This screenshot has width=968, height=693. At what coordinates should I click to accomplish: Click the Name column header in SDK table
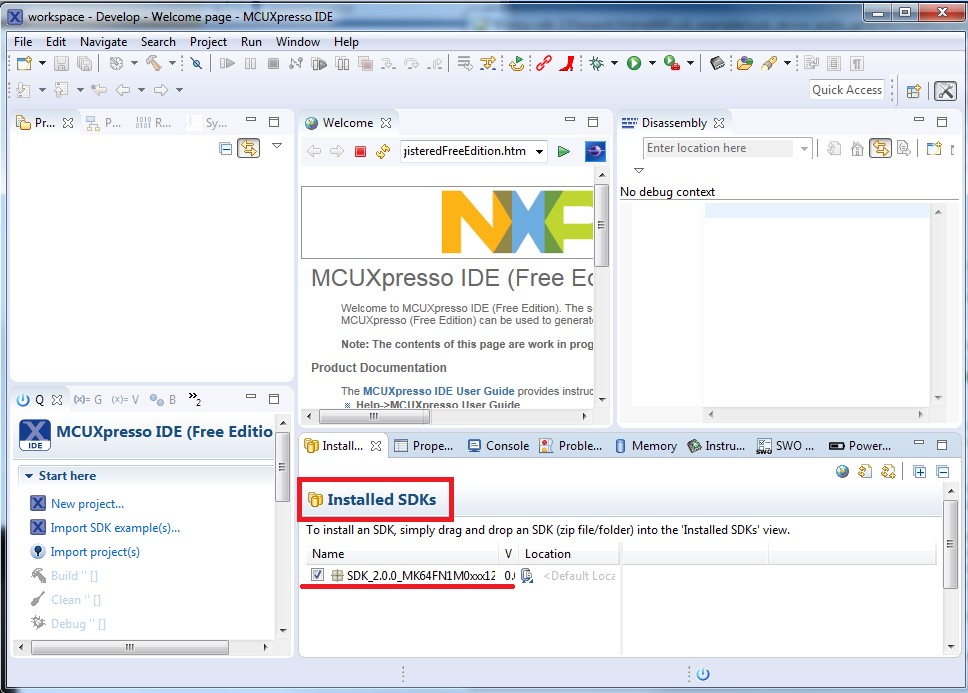(328, 554)
